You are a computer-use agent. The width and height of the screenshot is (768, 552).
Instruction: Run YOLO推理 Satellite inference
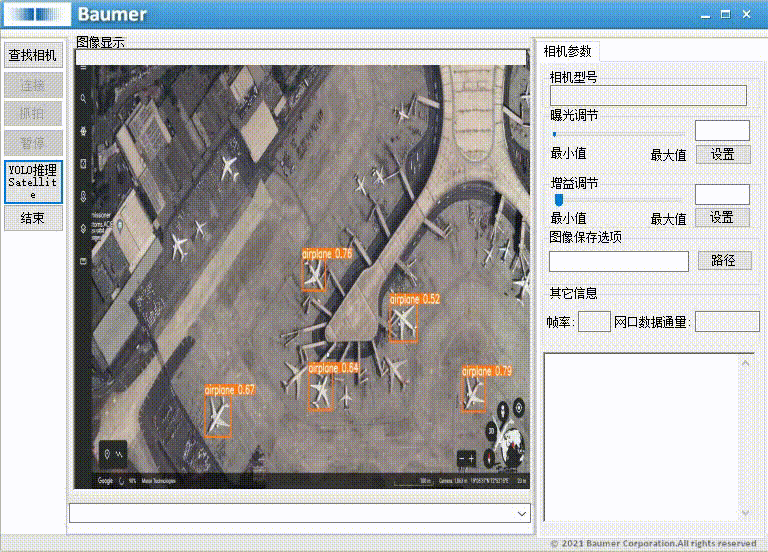[33, 182]
